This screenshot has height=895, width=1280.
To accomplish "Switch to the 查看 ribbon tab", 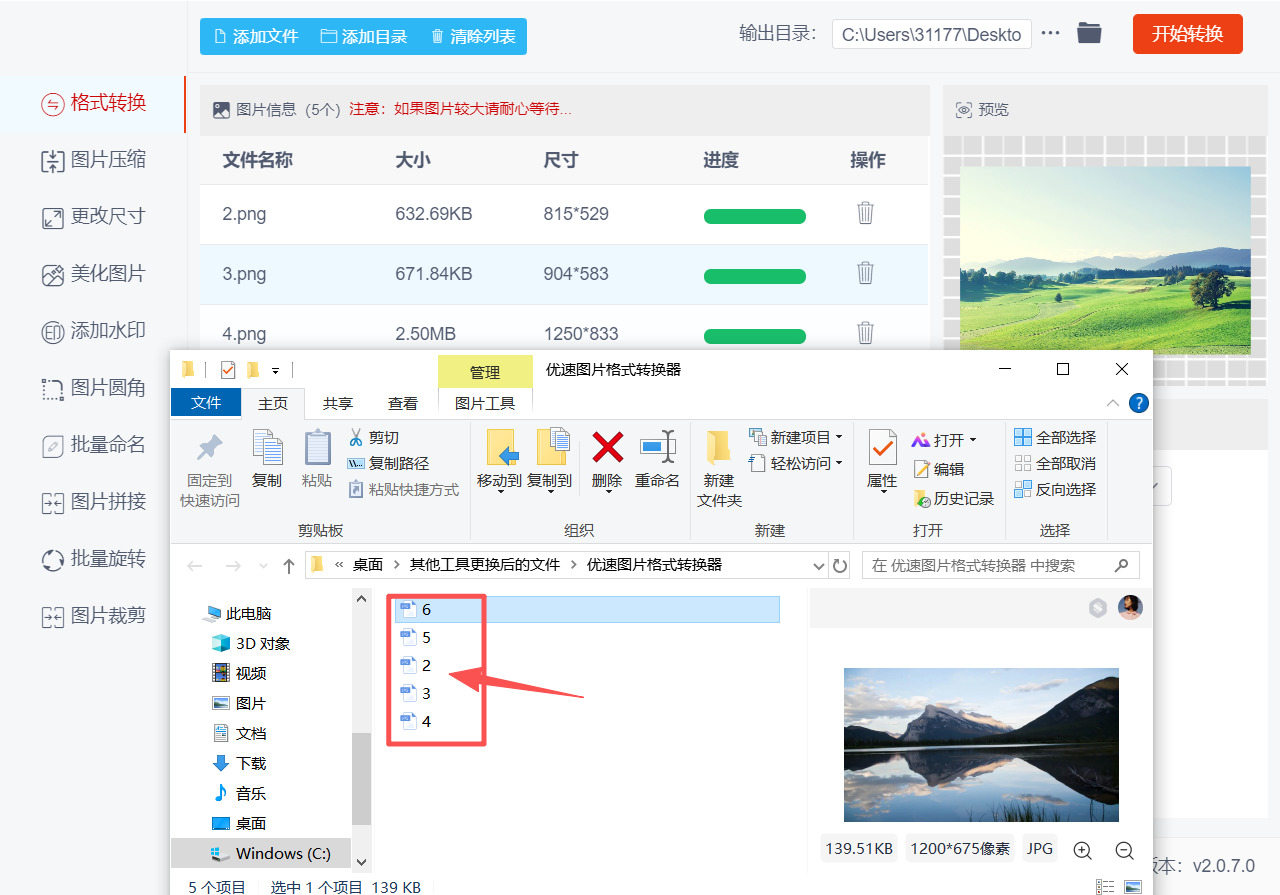I will tap(403, 403).
